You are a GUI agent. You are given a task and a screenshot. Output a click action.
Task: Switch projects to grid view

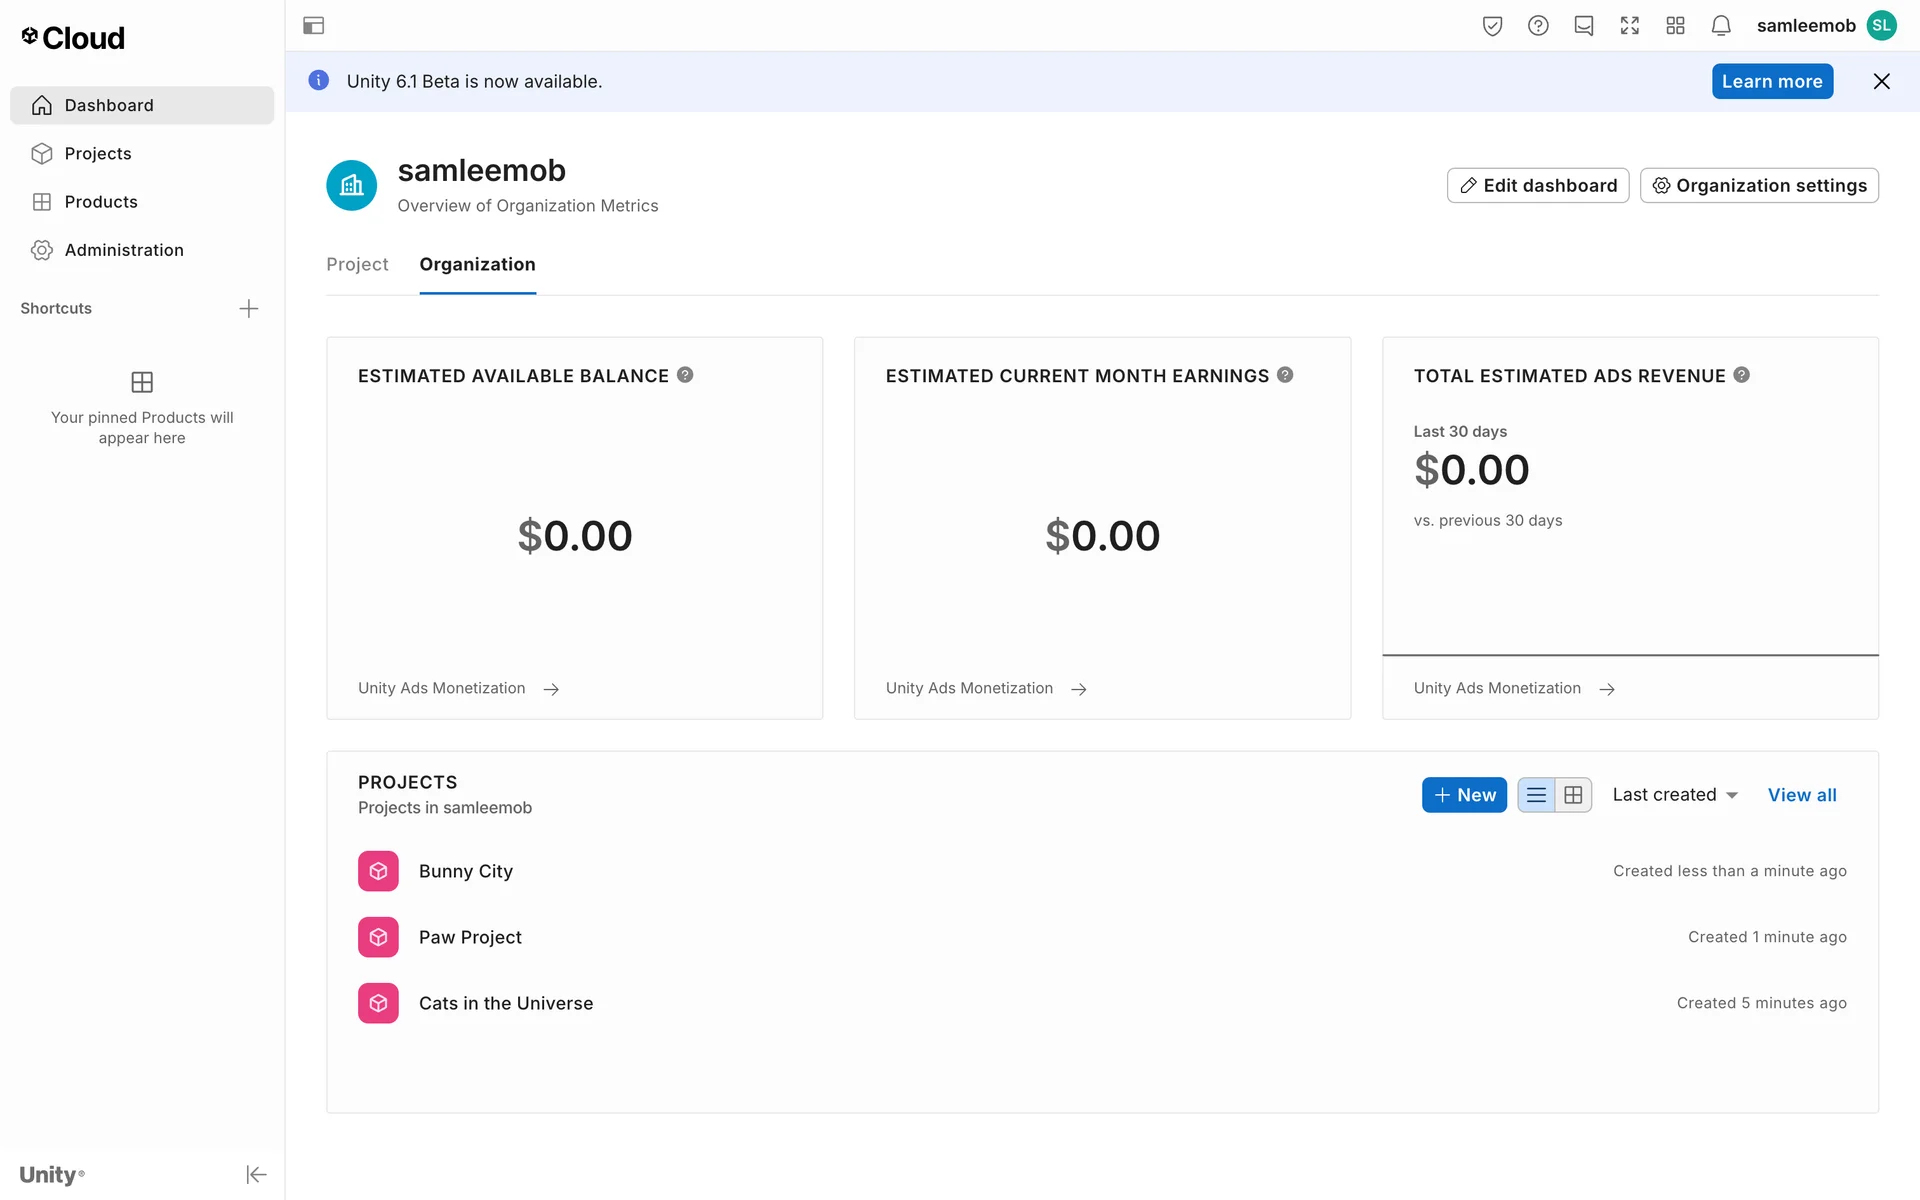(x=1573, y=795)
